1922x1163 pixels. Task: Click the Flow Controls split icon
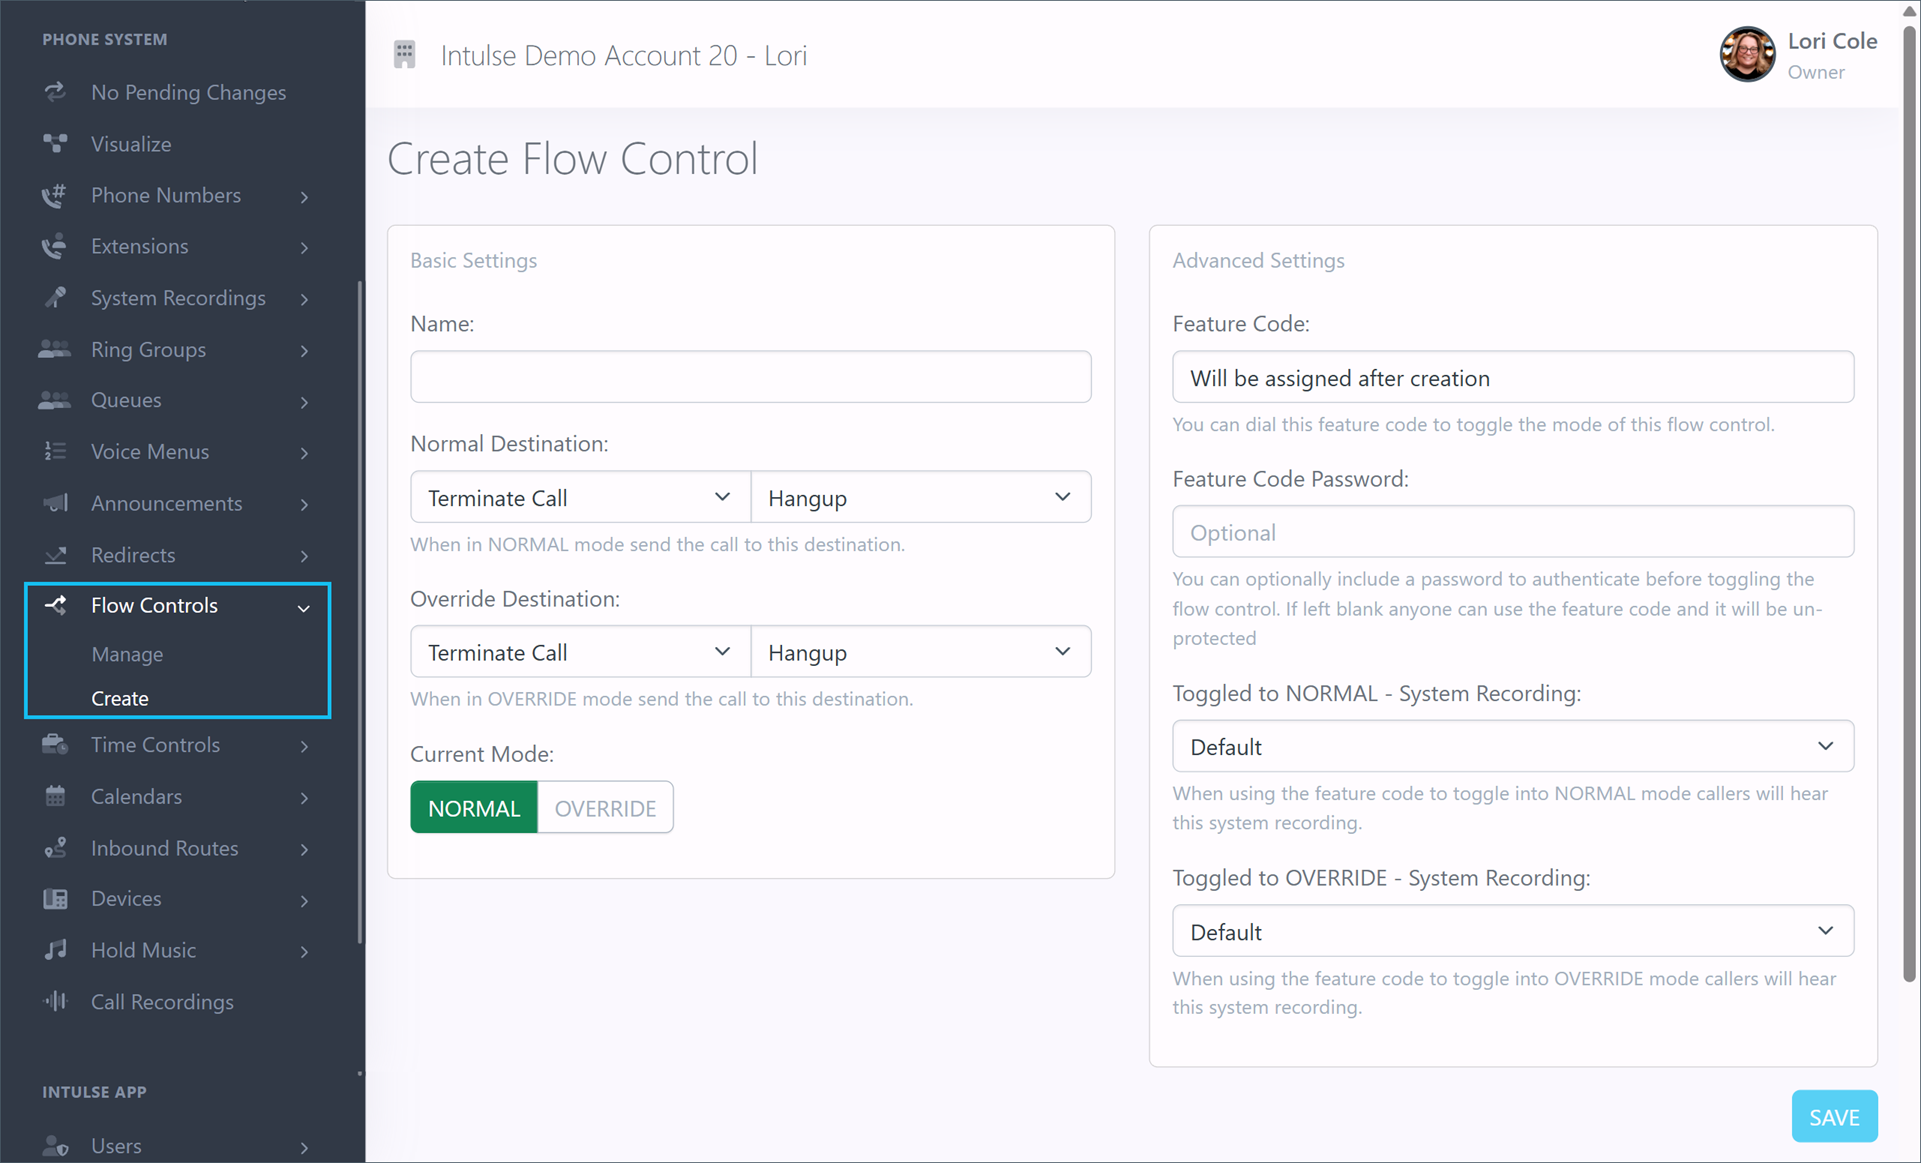pos(55,605)
